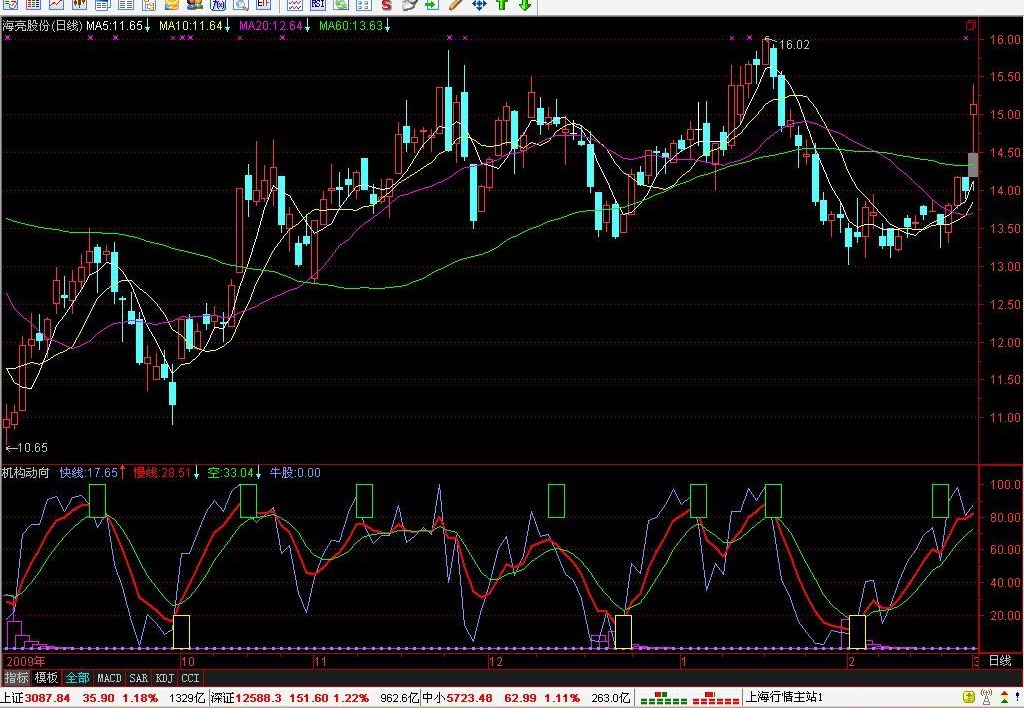Click the MA20:12.64 label
The width and height of the screenshot is (1024, 708).
click(271, 26)
